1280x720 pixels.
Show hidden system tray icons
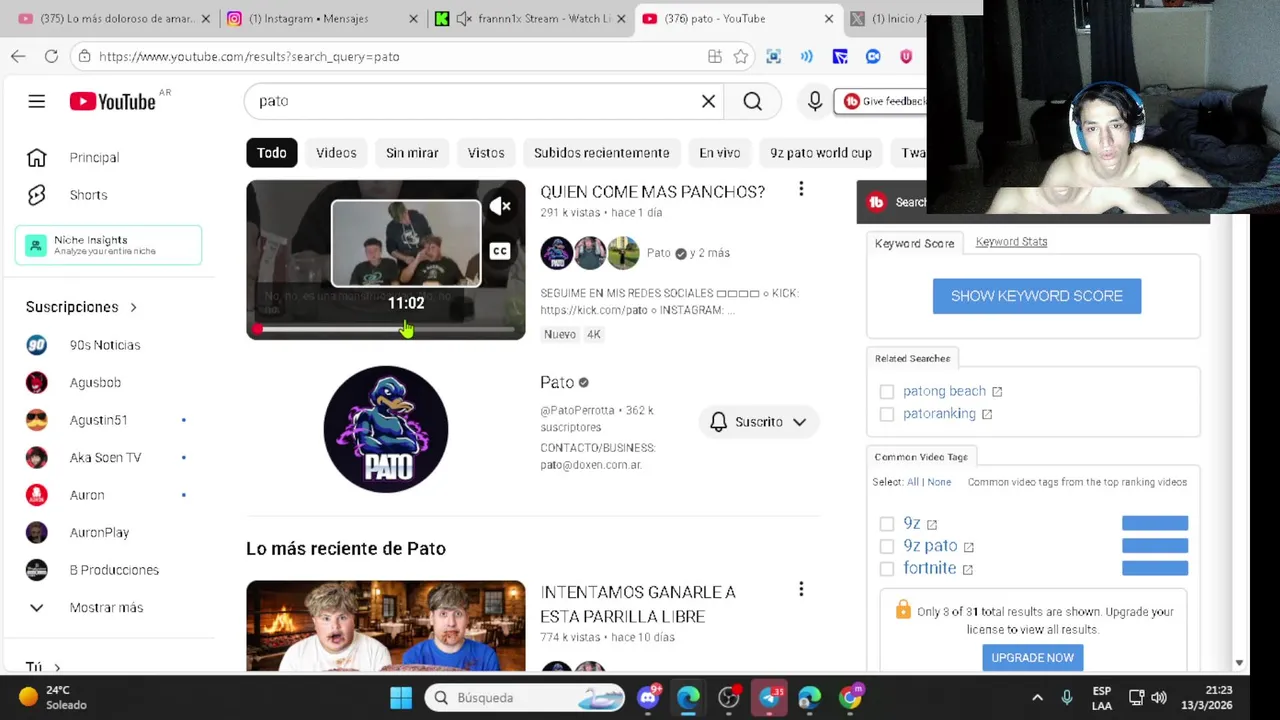coord(1037,698)
